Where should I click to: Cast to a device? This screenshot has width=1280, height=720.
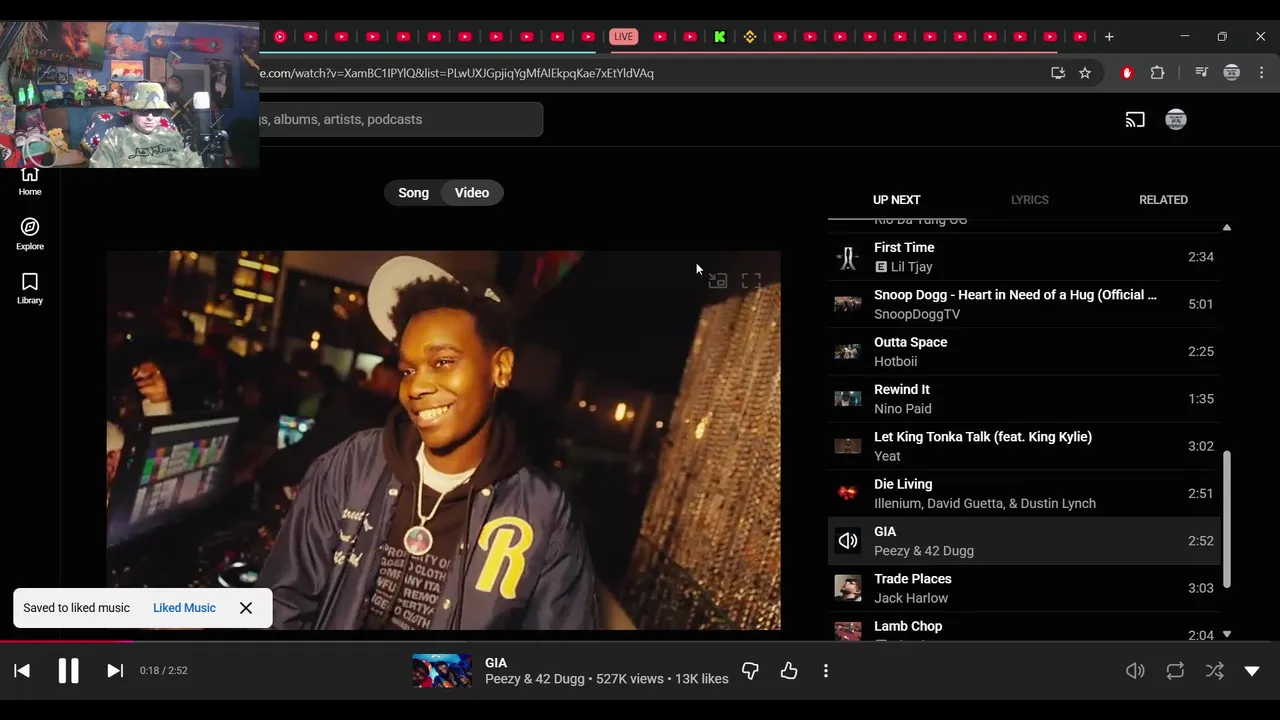click(1135, 120)
